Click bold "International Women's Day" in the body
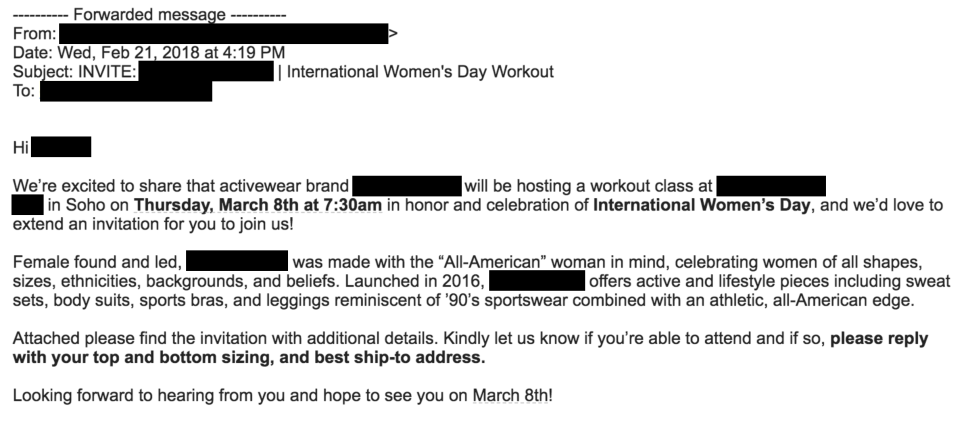This screenshot has width=968, height=438. tap(701, 205)
